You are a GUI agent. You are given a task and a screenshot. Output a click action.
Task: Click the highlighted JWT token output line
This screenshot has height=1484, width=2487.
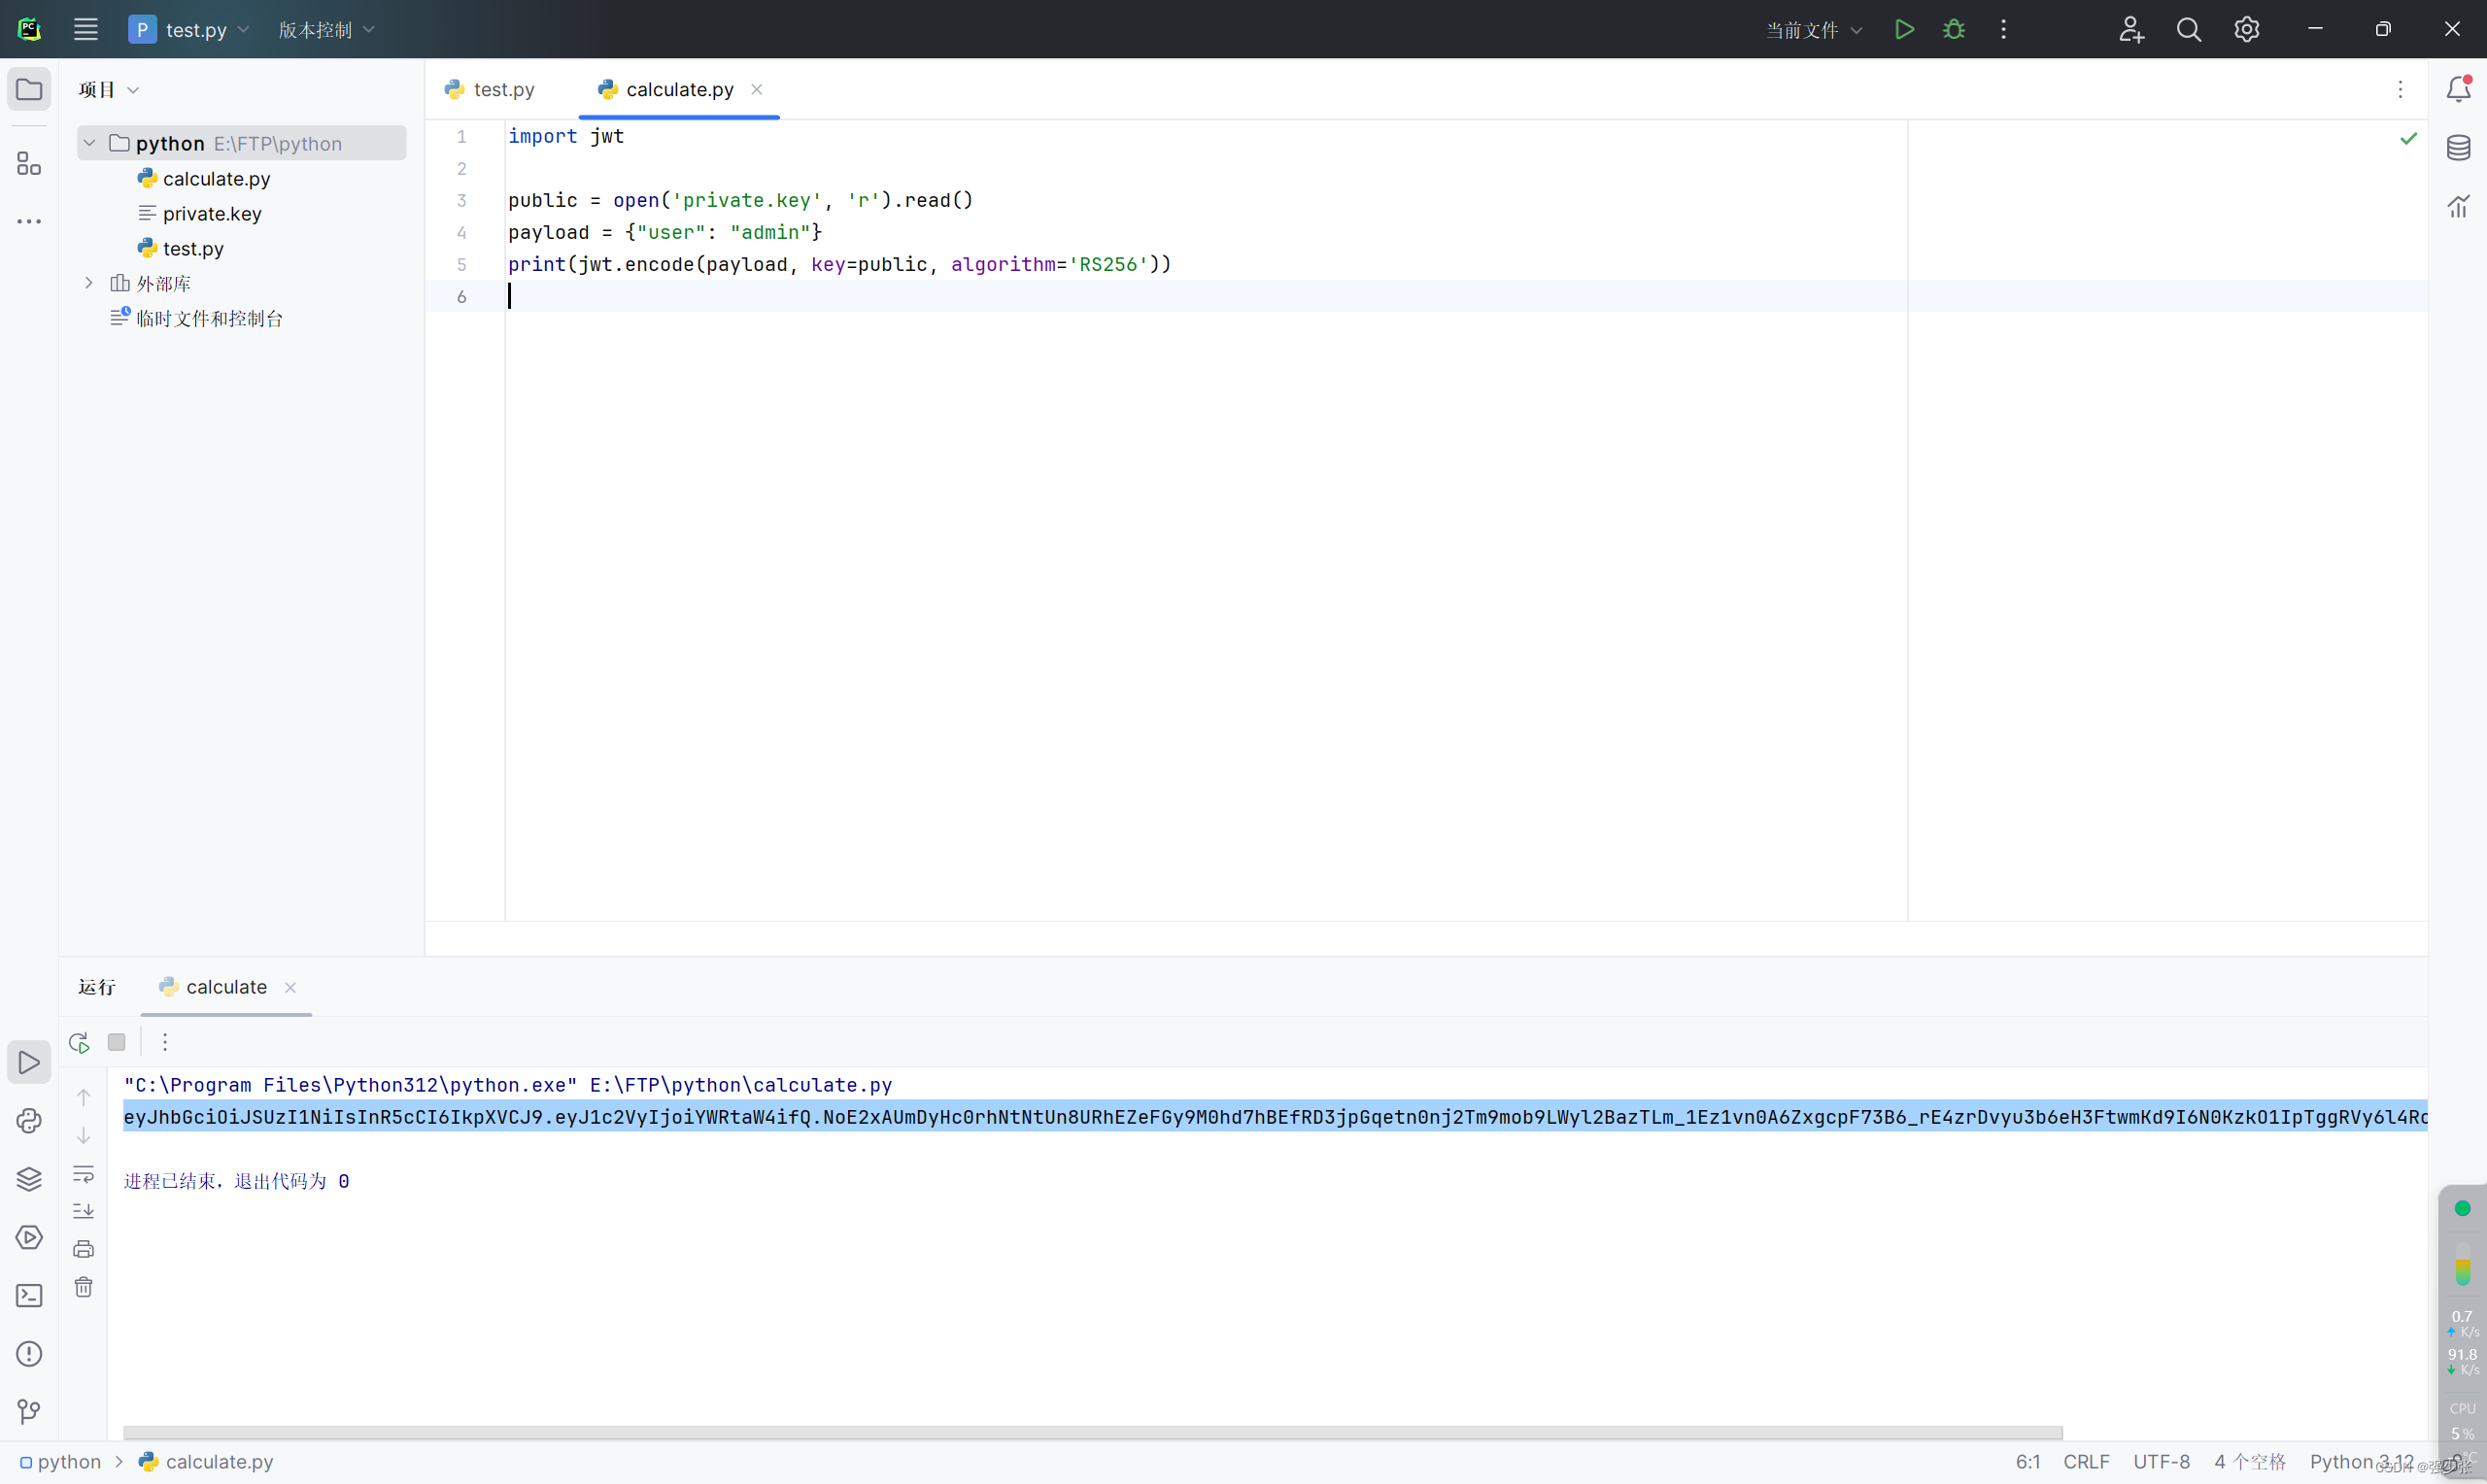point(1275,1117)
